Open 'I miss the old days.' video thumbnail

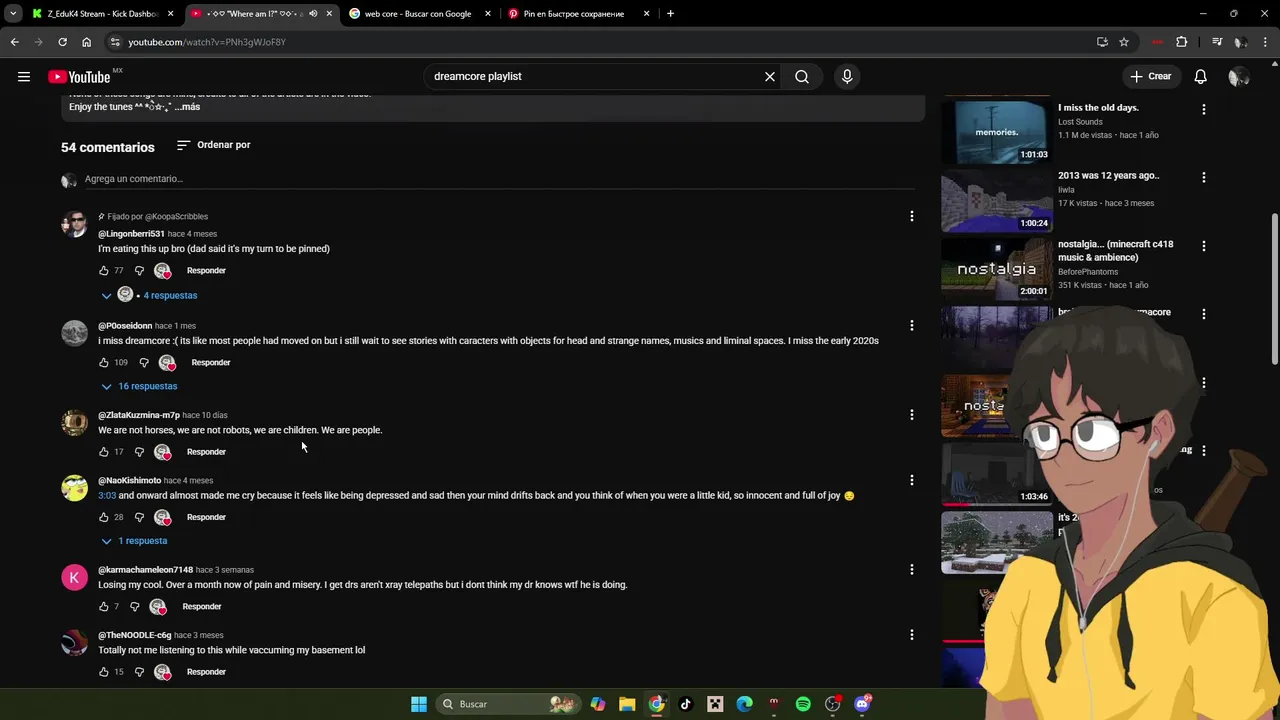[996, 130]
